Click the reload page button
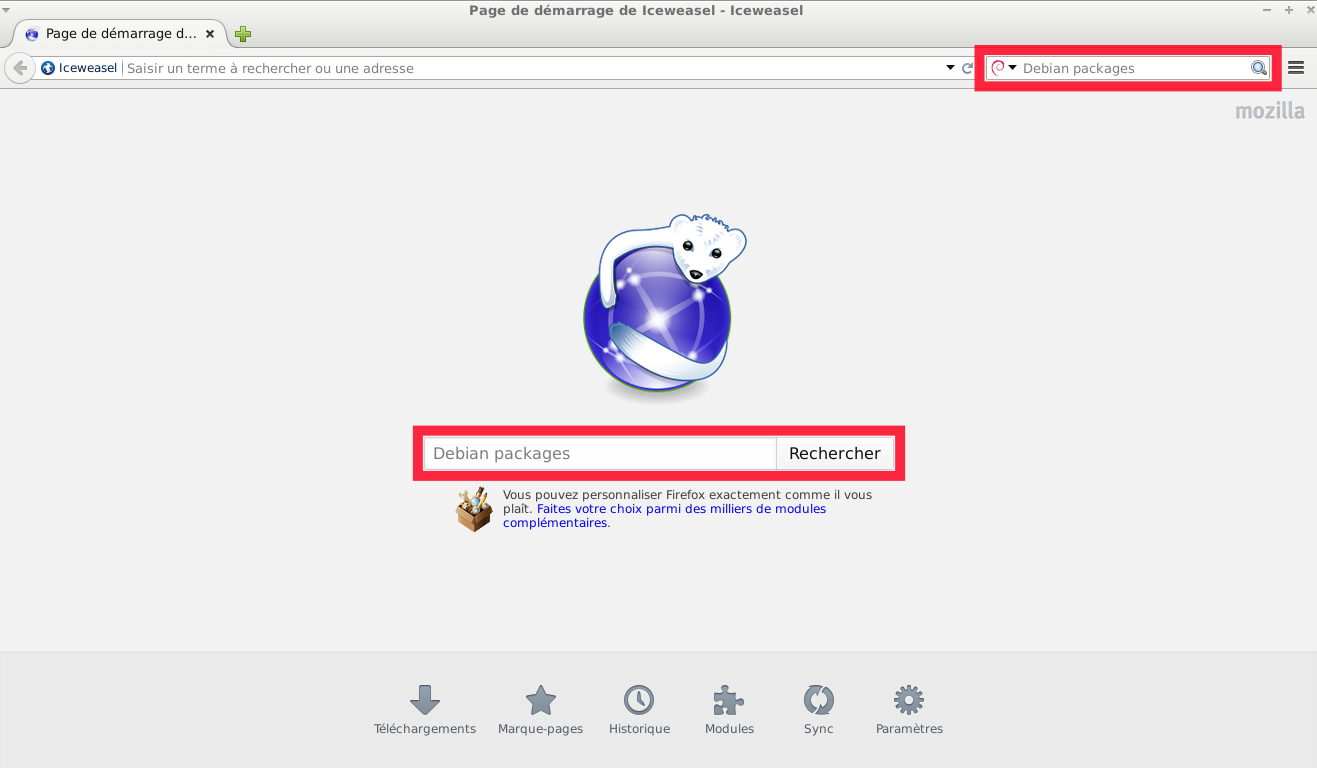1317x768 pixels. pos(967,68)
